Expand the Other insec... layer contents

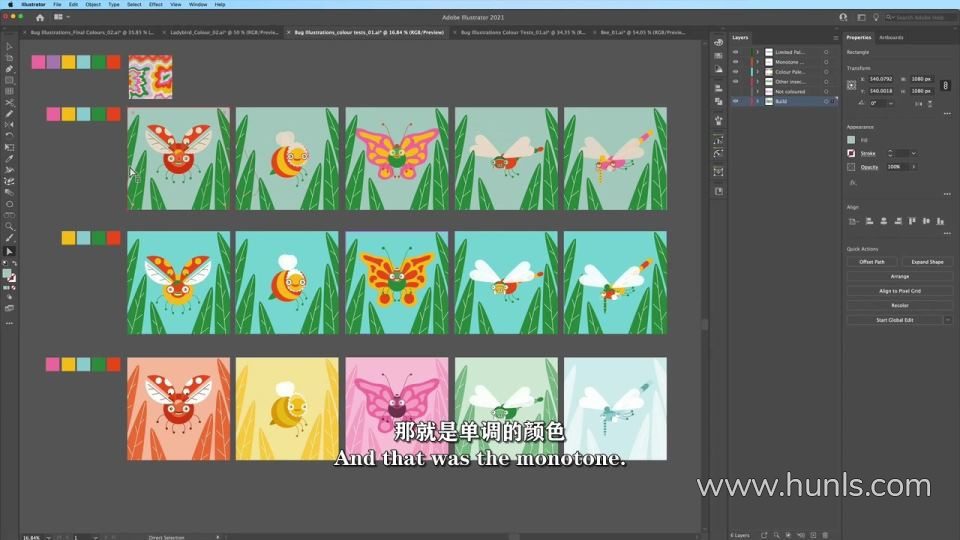(757, 81)
